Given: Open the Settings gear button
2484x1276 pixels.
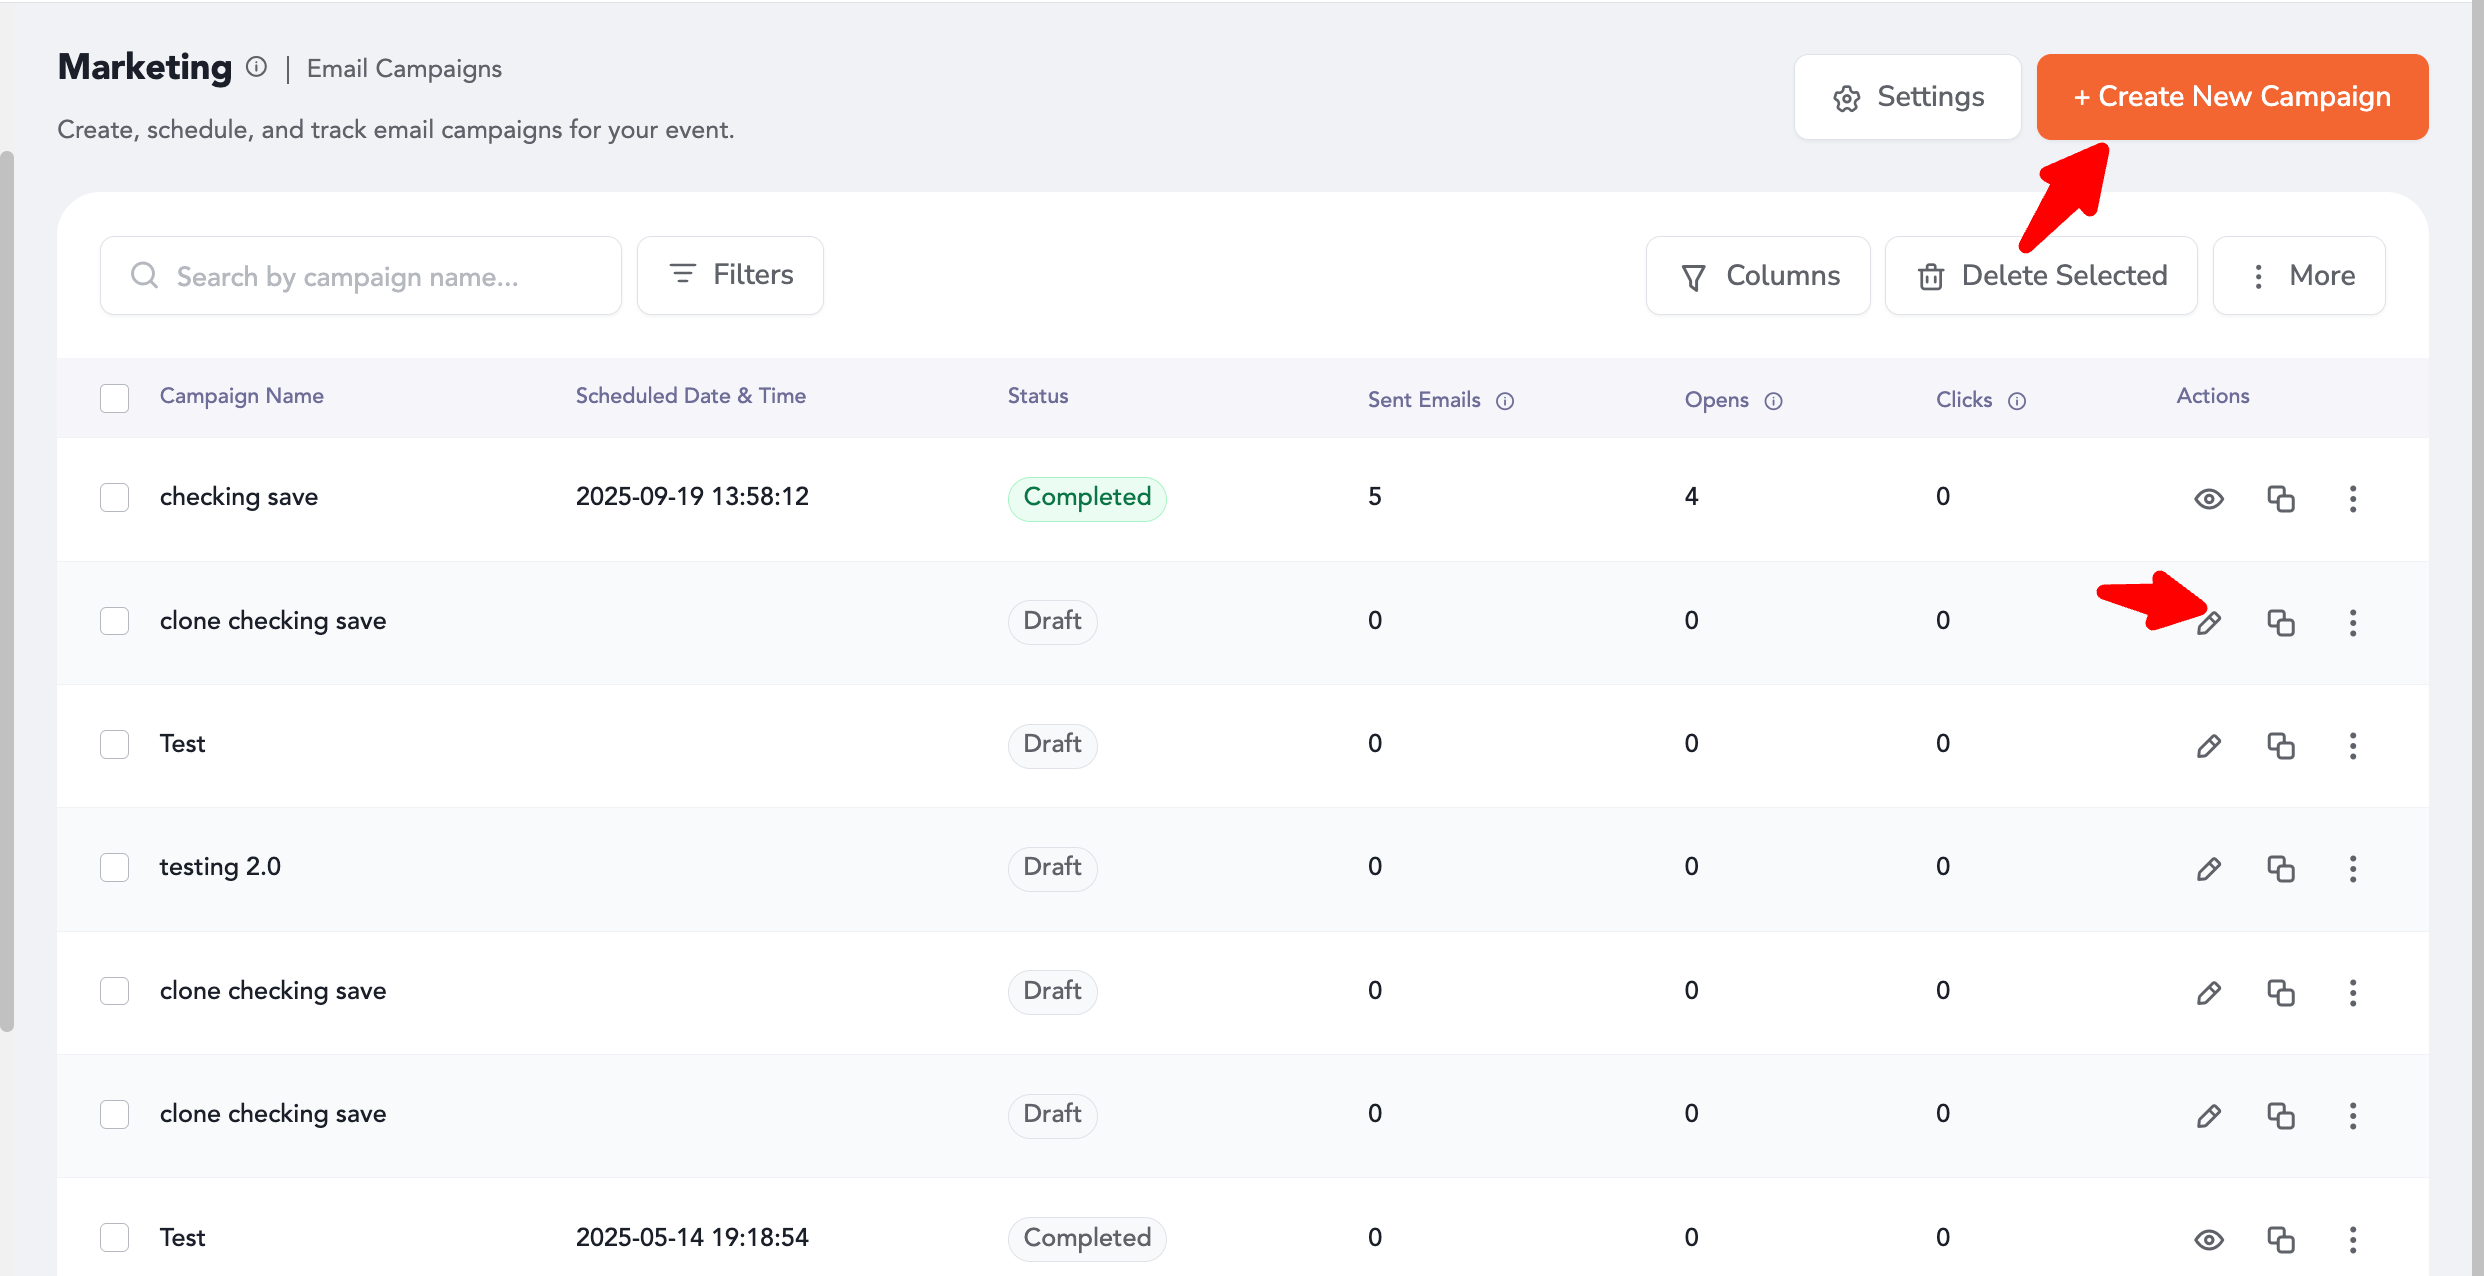Looking at the screenshot, I should [x=1907, y=97].
